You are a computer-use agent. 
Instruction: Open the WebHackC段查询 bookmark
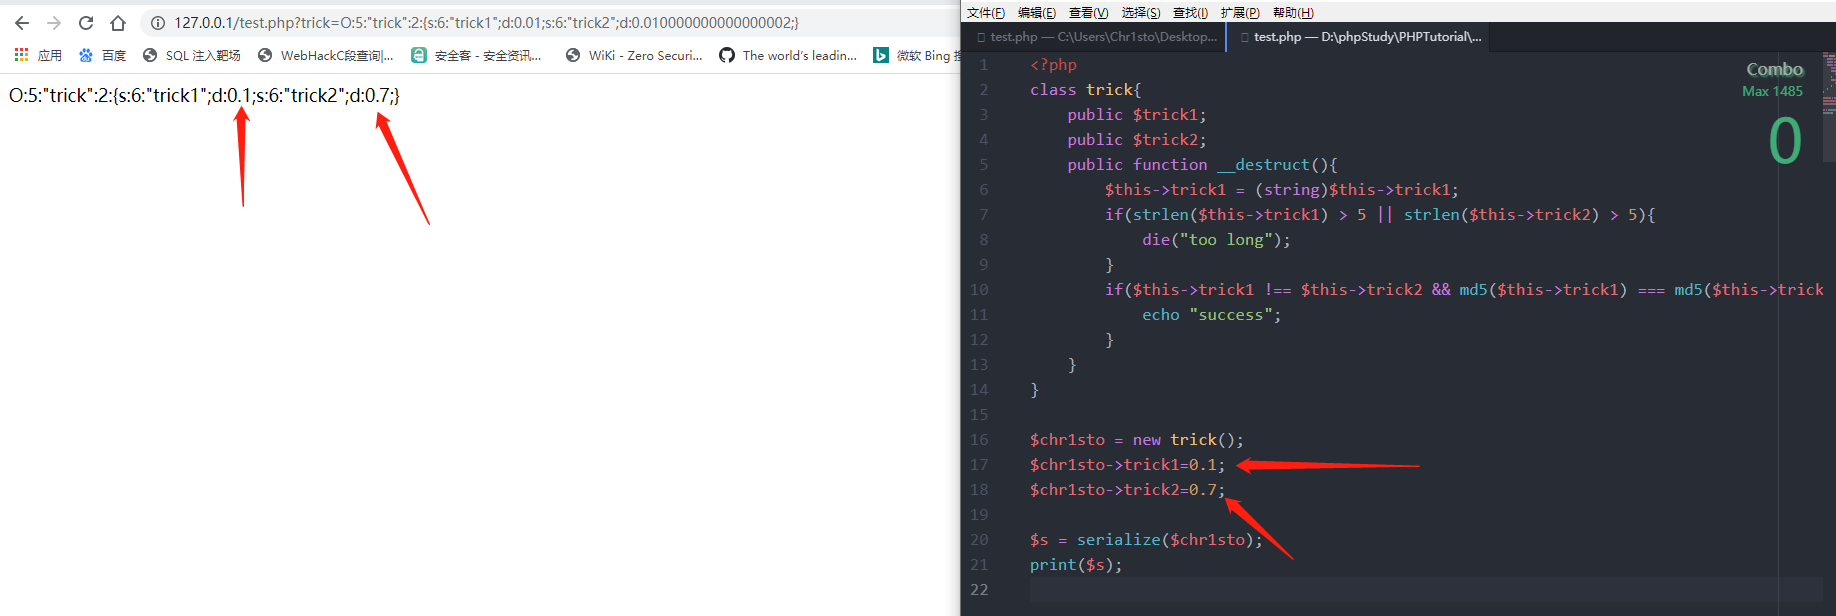click(x=325, y=55)
